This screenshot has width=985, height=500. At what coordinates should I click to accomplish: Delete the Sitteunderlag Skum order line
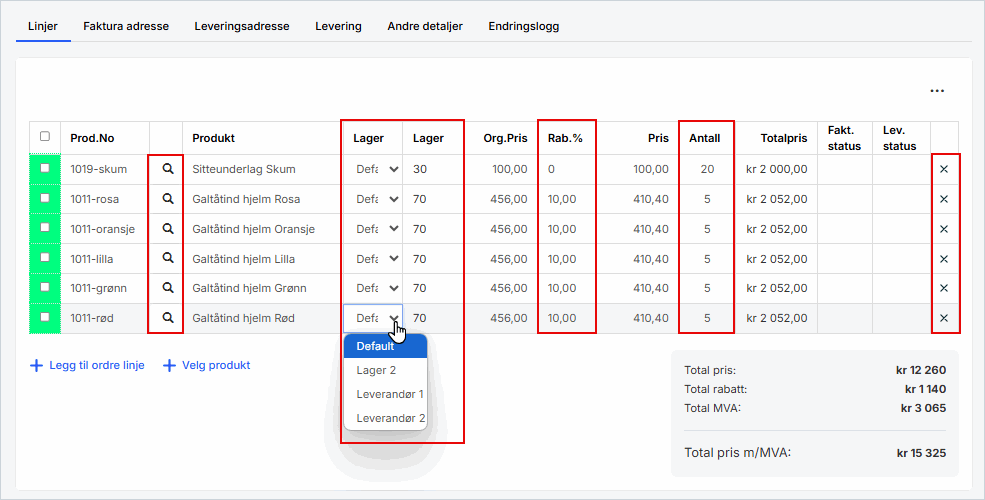(x=943, y=170)
